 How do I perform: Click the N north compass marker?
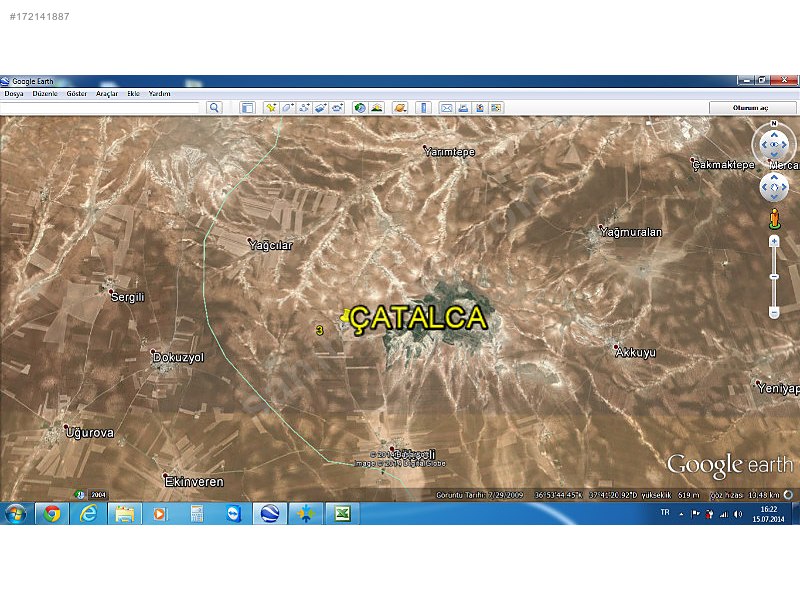tap(774, 123)
